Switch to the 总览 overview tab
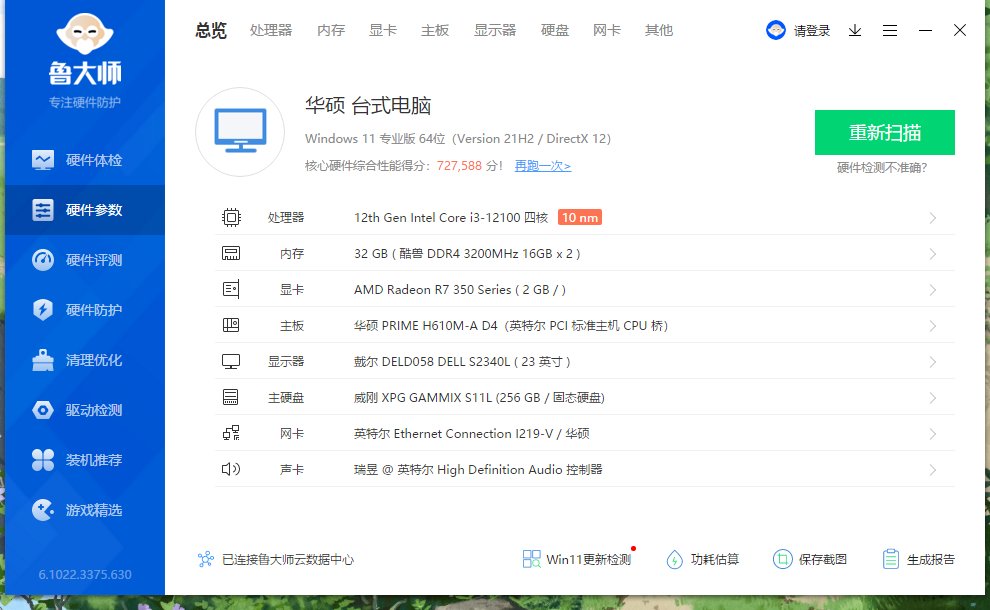Image resolution: width=990 pixels, height=610 pixels. point(211,30)
